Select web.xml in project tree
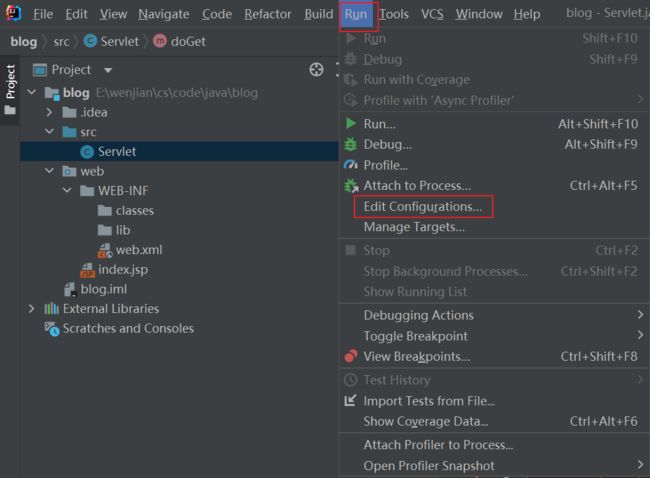This screenshot has height=478, width=650. (139, 250)
